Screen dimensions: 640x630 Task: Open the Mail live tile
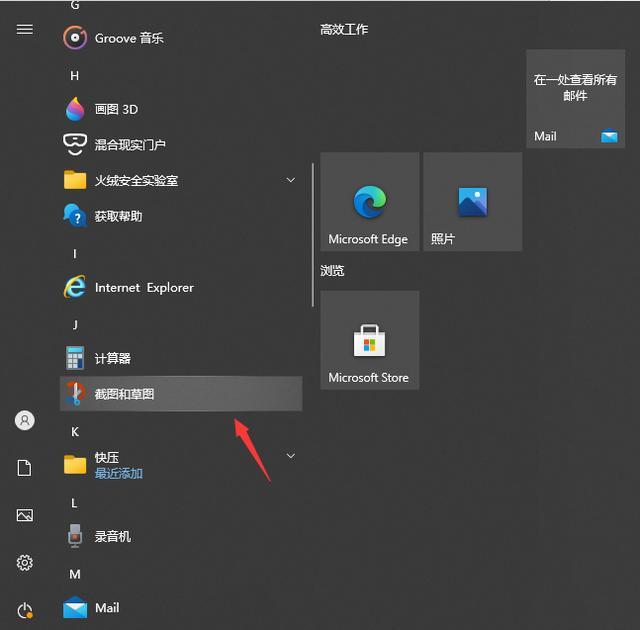[576, 99]
